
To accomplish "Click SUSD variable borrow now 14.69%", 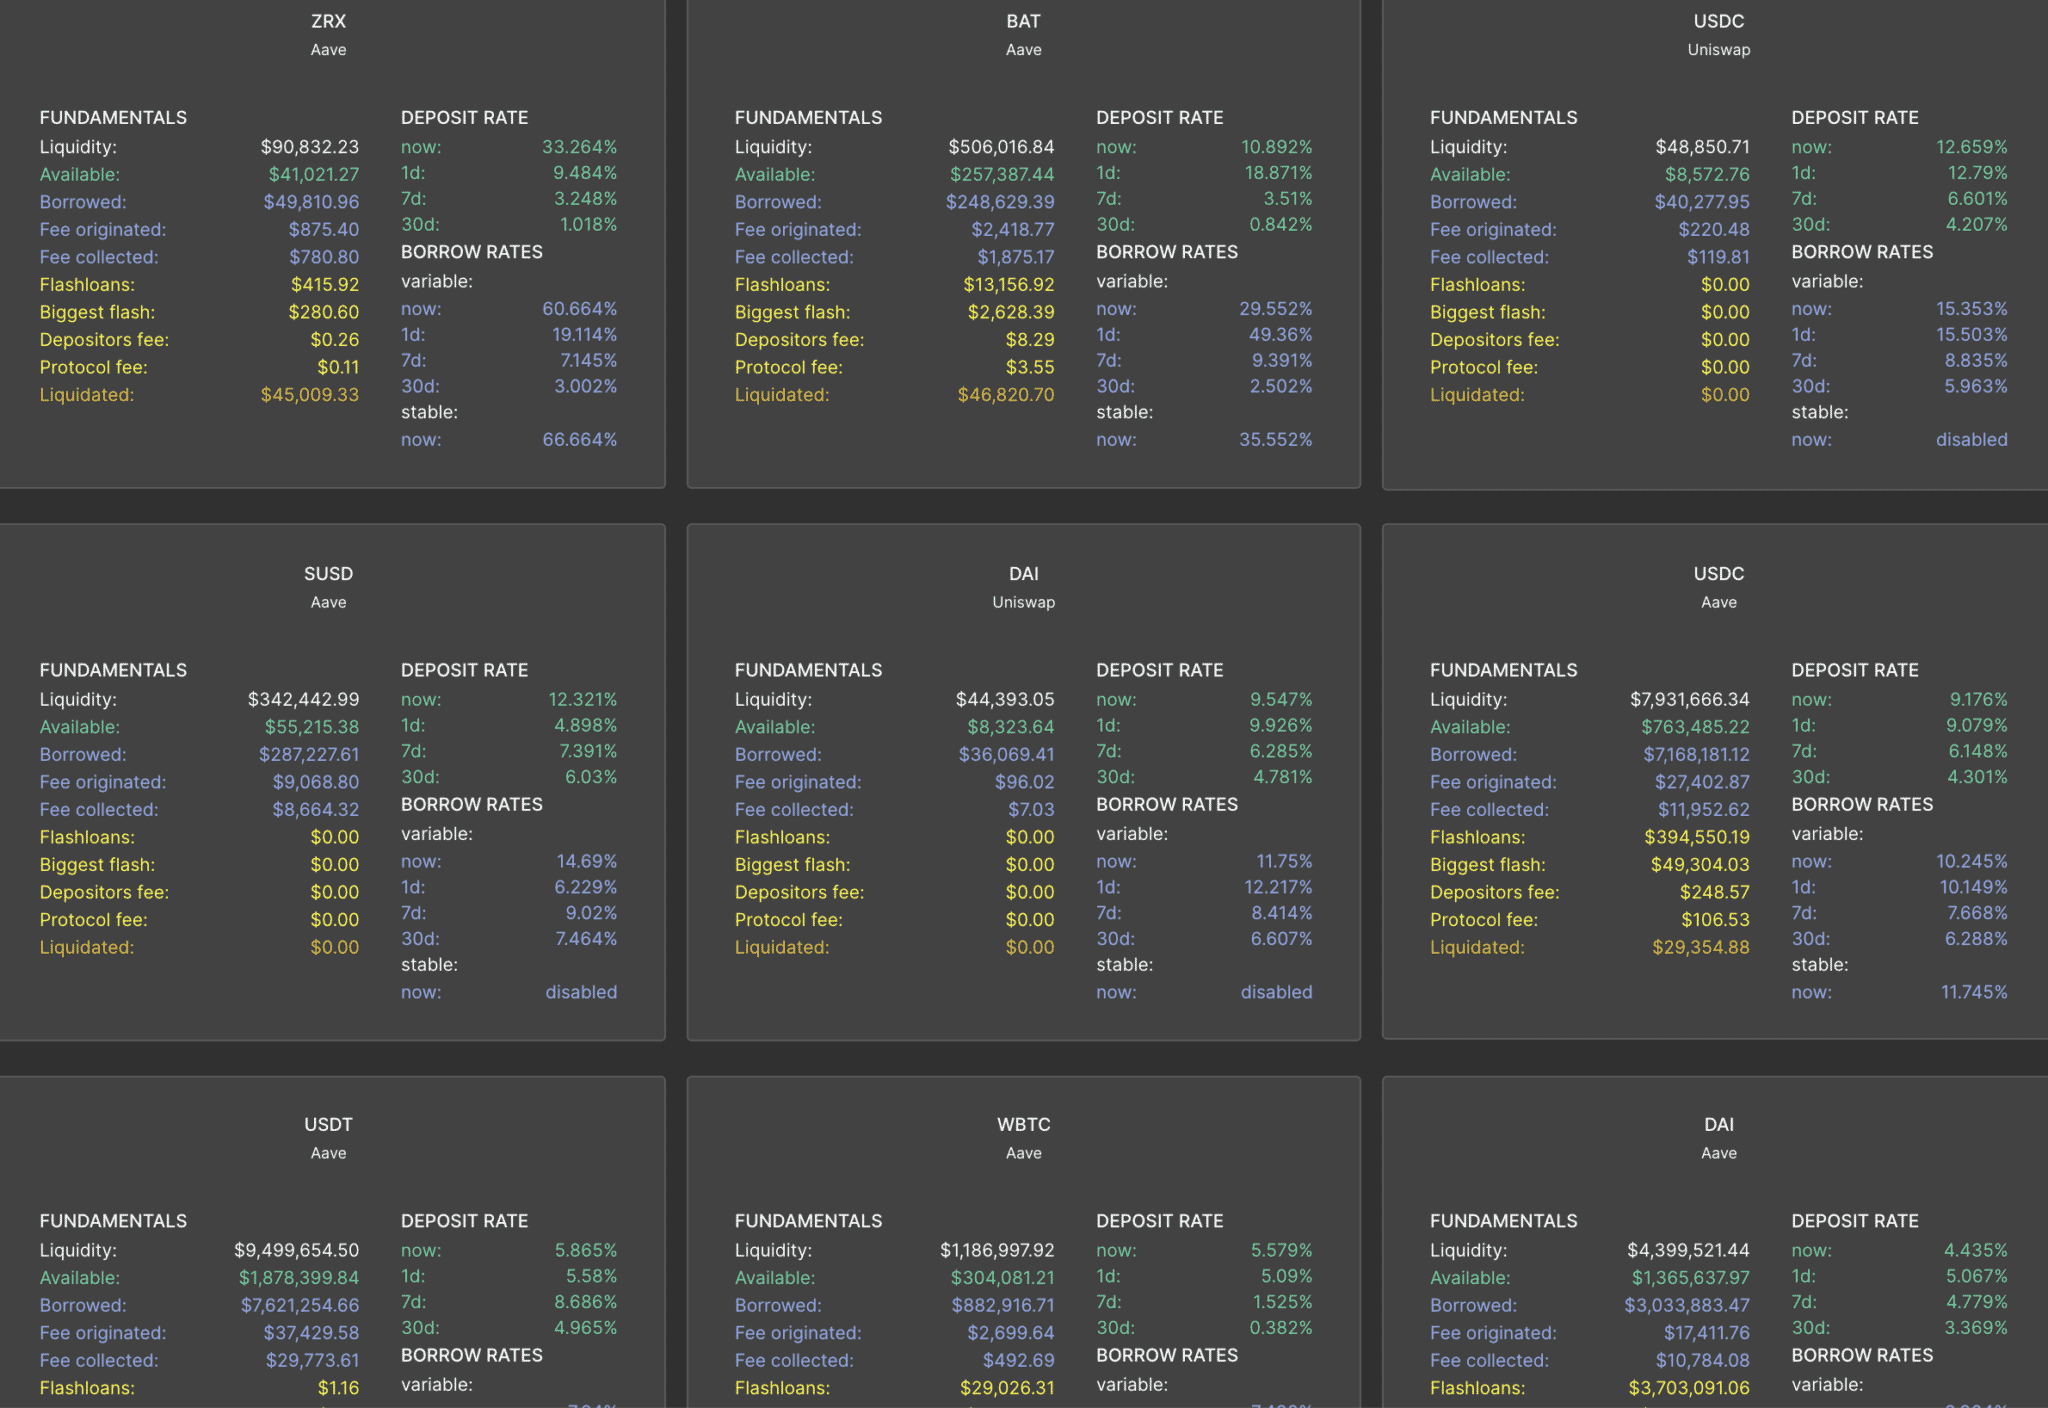I will (587, 862).
